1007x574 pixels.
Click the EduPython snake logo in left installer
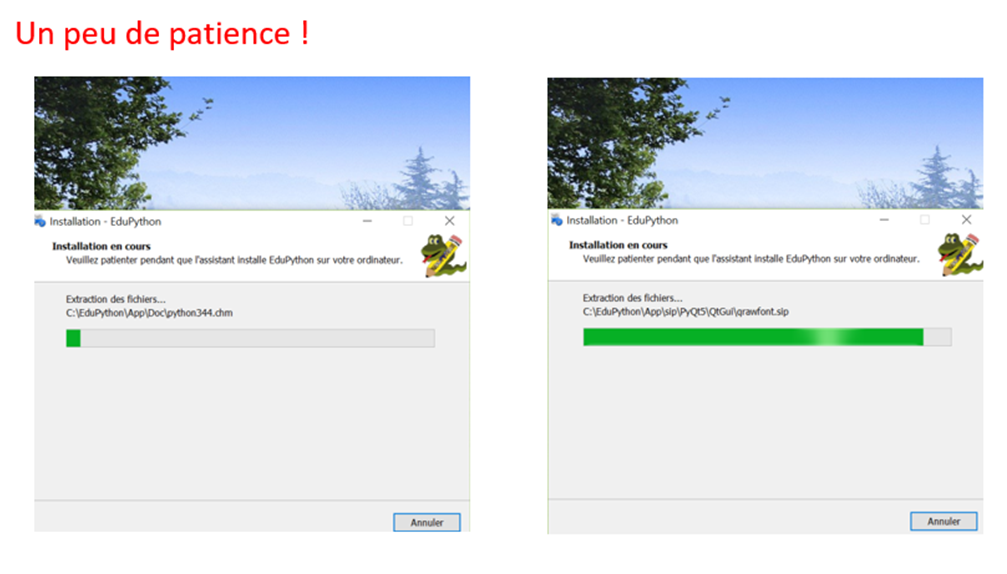(443, 256)
